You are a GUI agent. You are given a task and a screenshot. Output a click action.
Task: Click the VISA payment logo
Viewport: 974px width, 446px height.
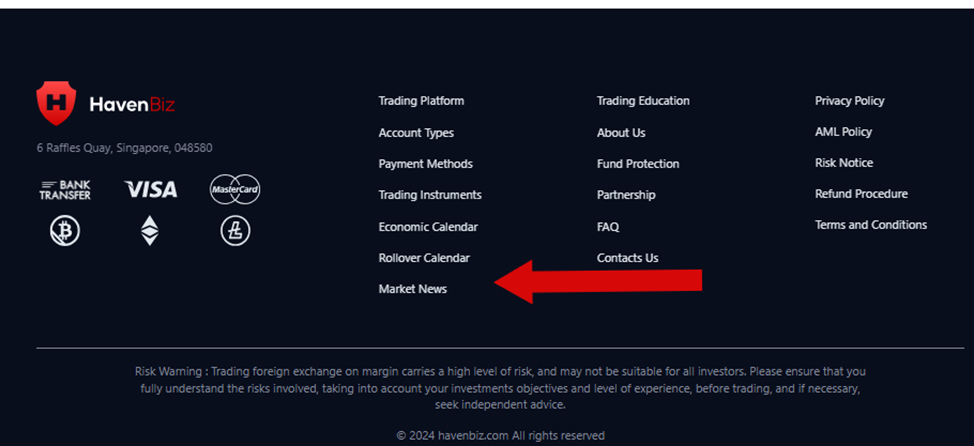coord(150,189)
